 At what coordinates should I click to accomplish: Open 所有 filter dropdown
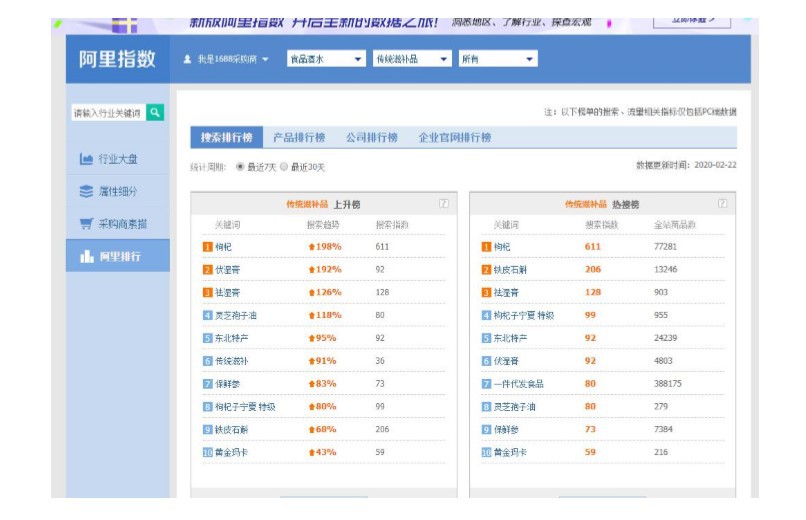coord(498,59)
